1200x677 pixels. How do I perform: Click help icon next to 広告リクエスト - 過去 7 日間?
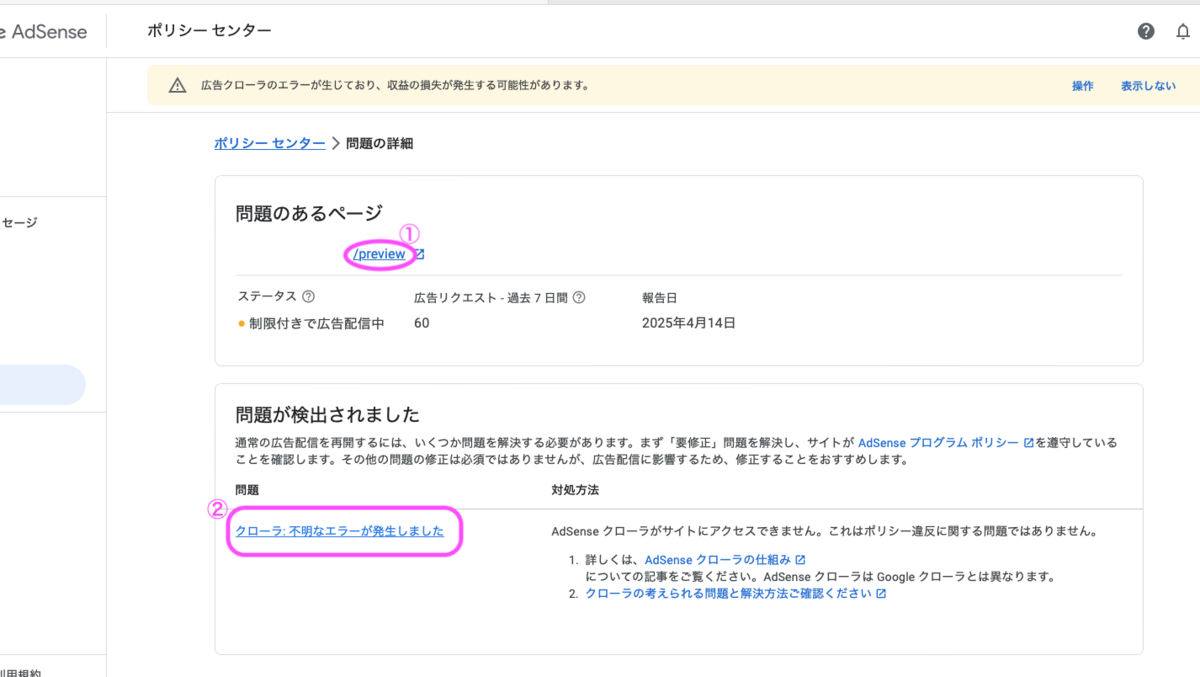coord(578,297)
